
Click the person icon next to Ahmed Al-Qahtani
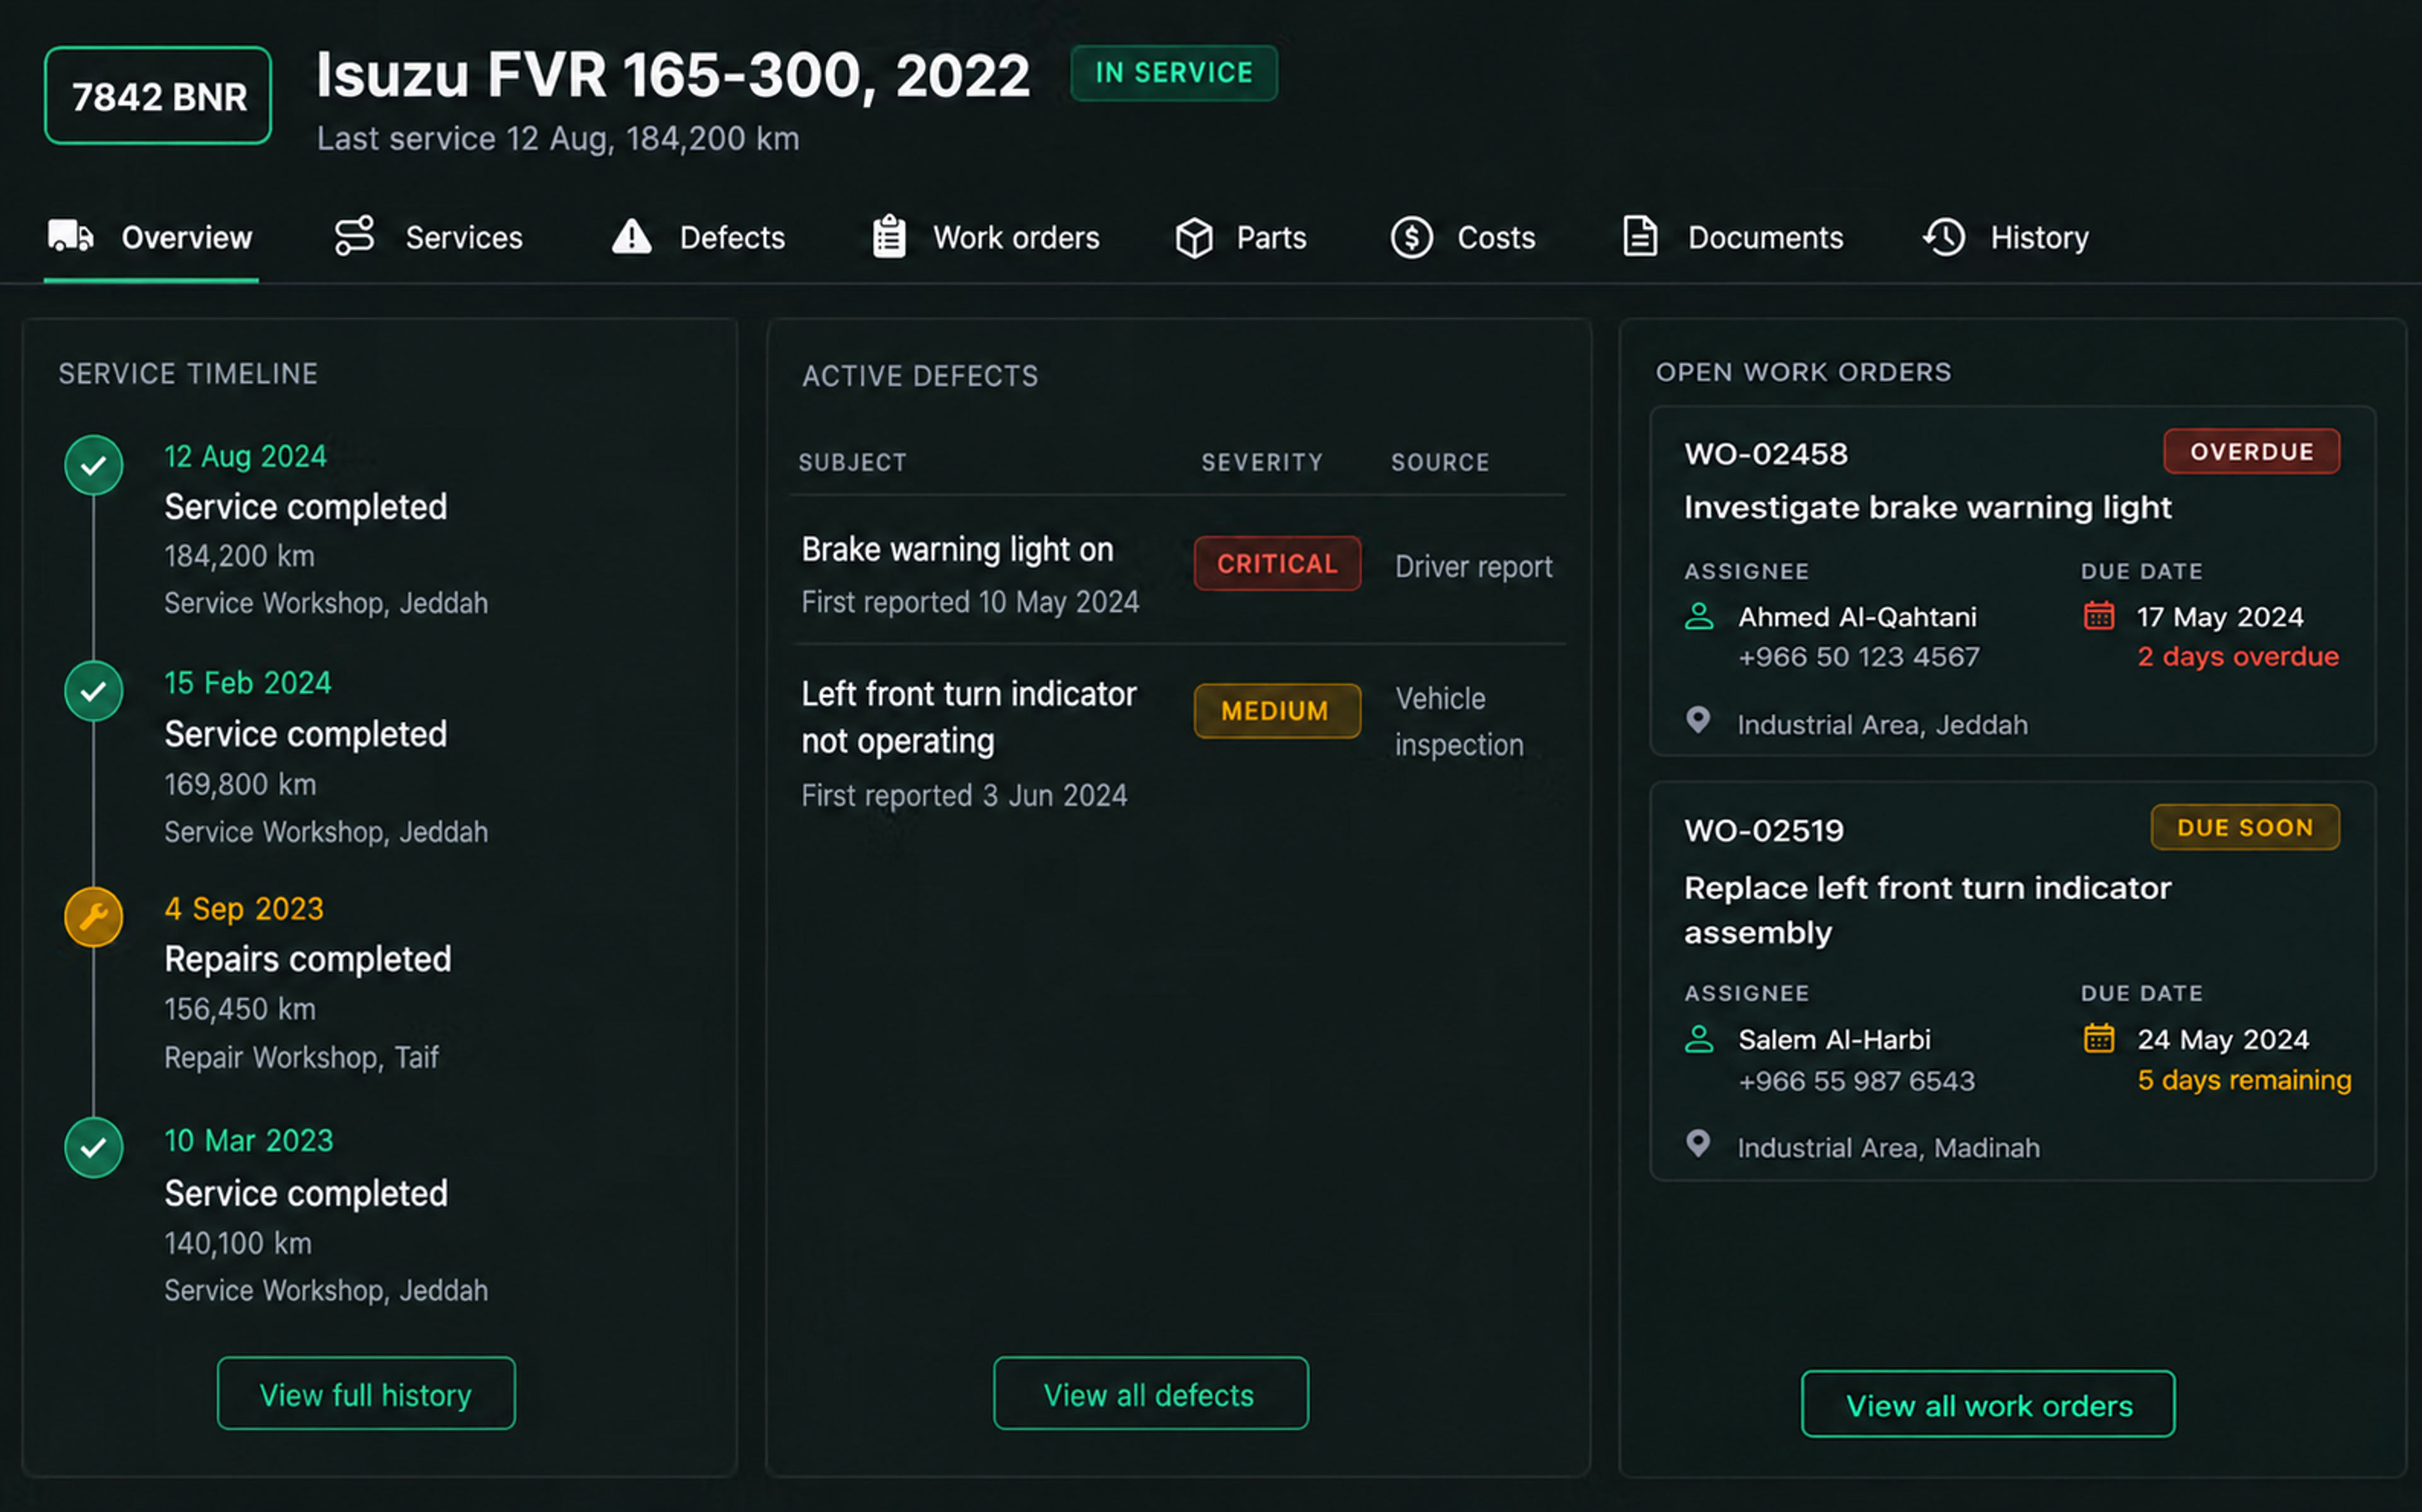coord(1699,617)
